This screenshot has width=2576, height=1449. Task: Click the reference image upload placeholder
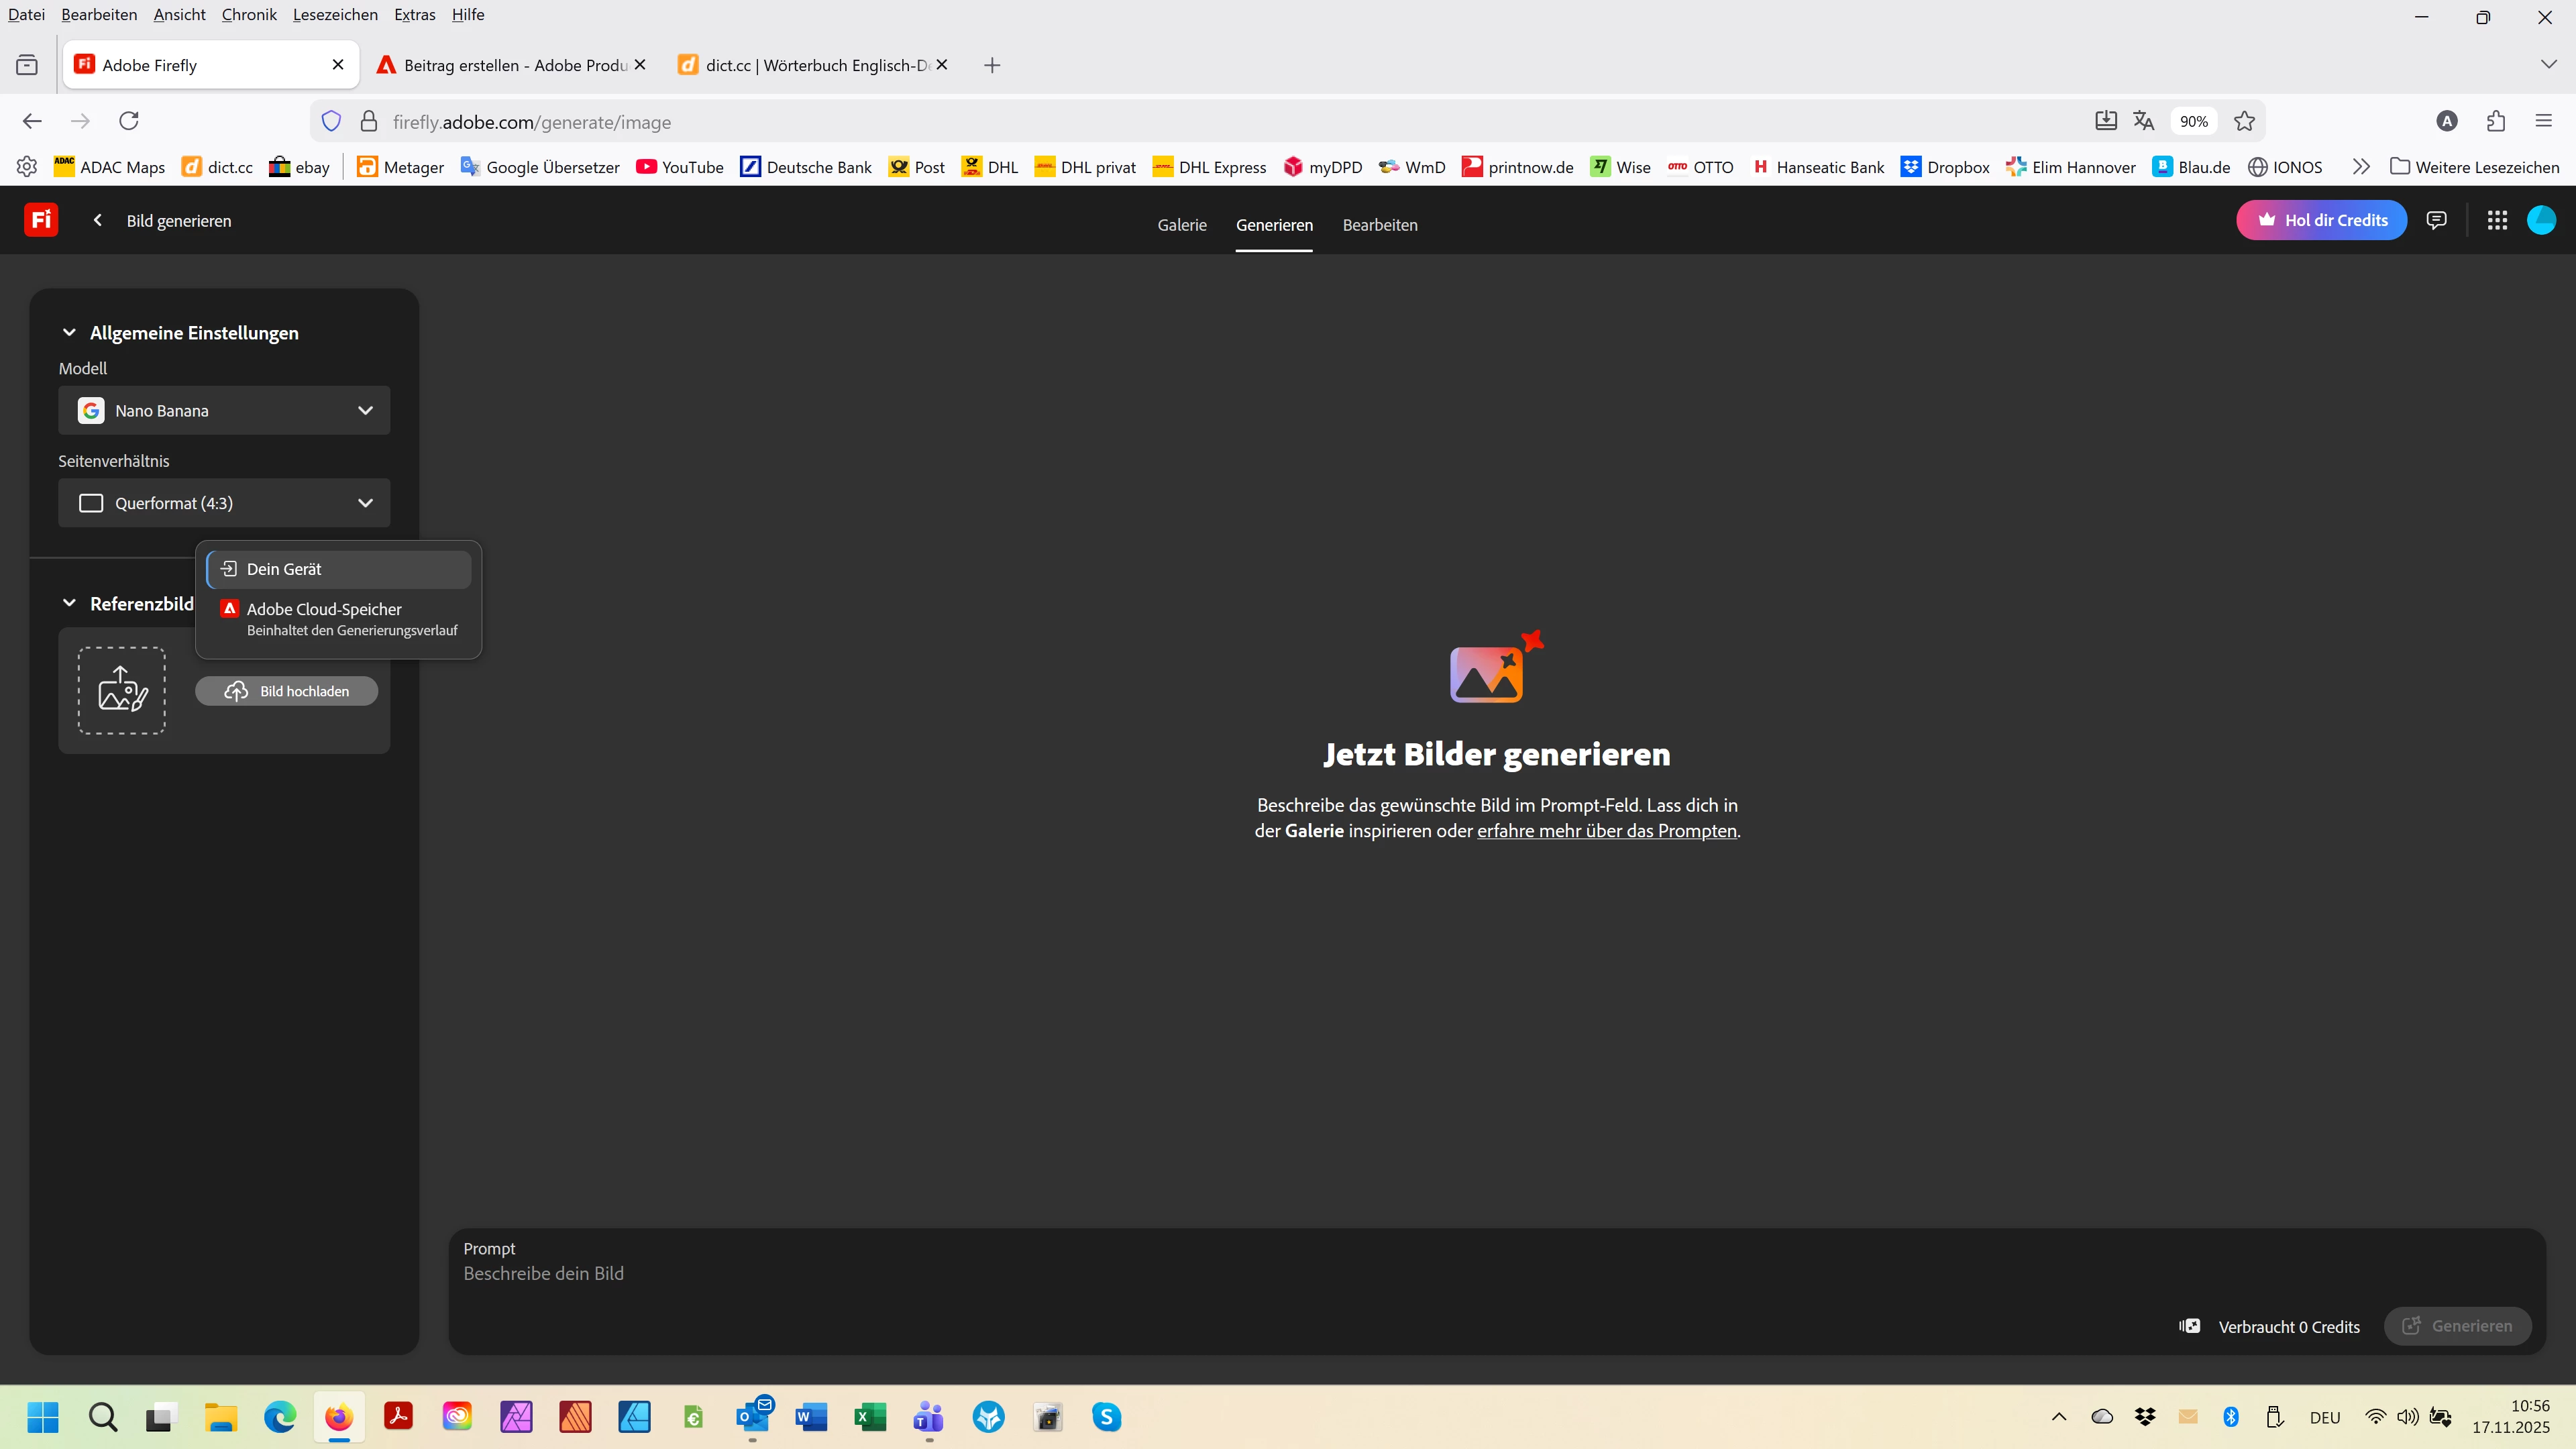pyautogui.click(x=122, y=690)
